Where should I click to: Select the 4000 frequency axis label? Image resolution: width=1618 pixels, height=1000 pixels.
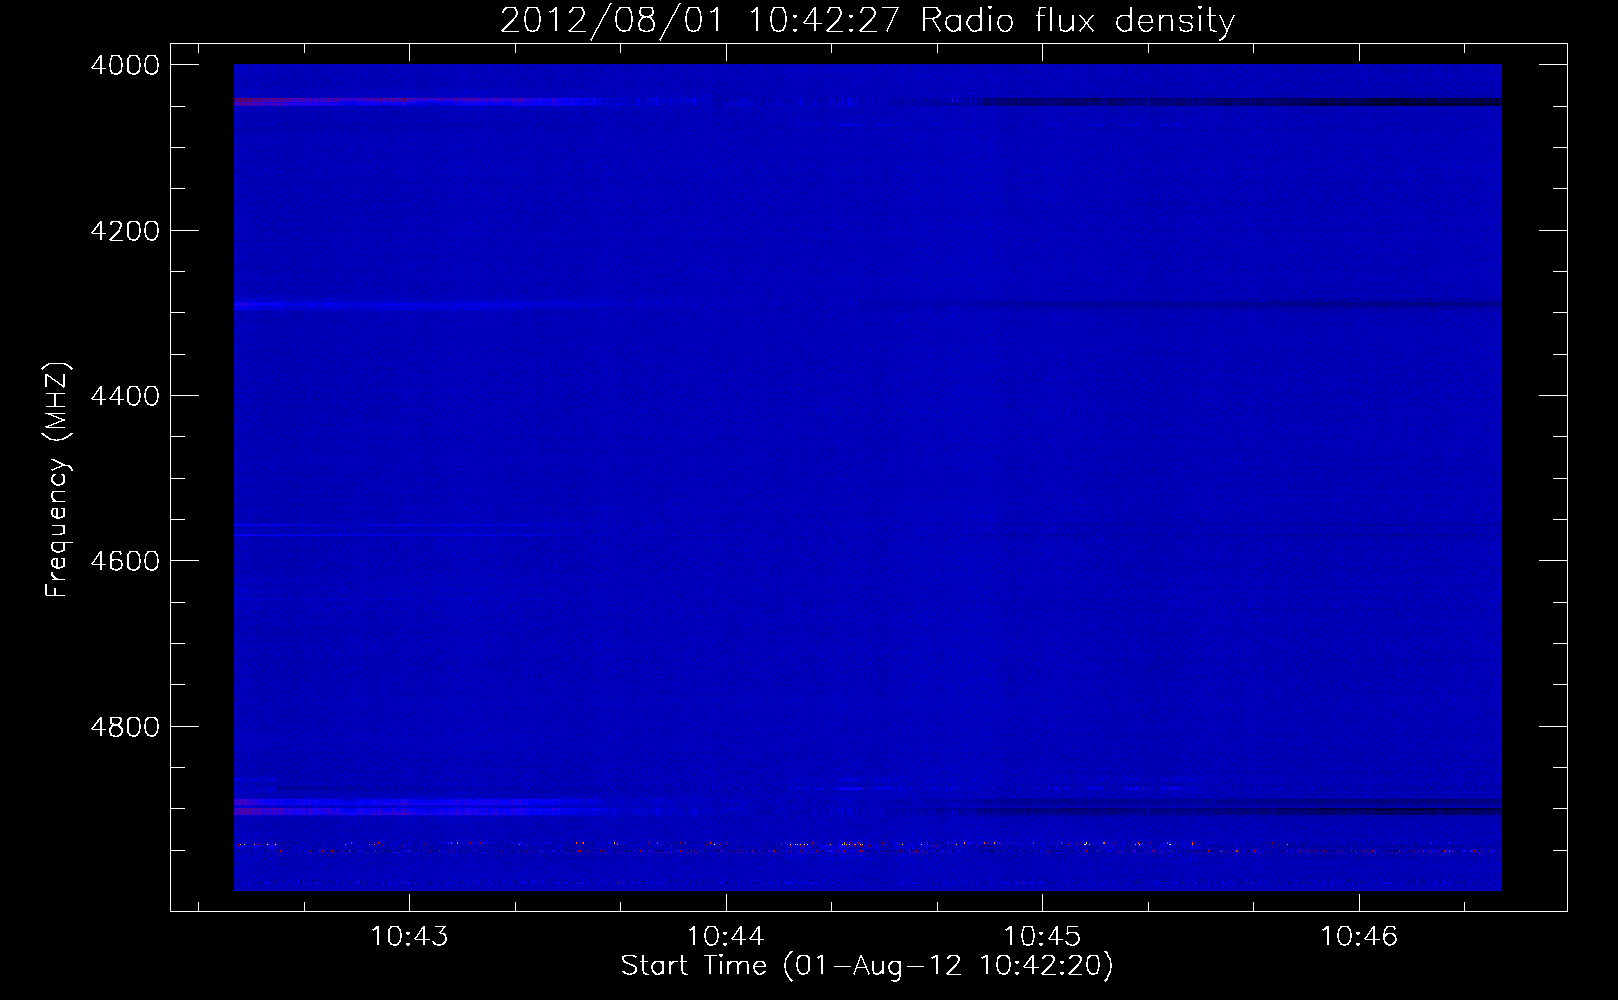click(125, 65)
